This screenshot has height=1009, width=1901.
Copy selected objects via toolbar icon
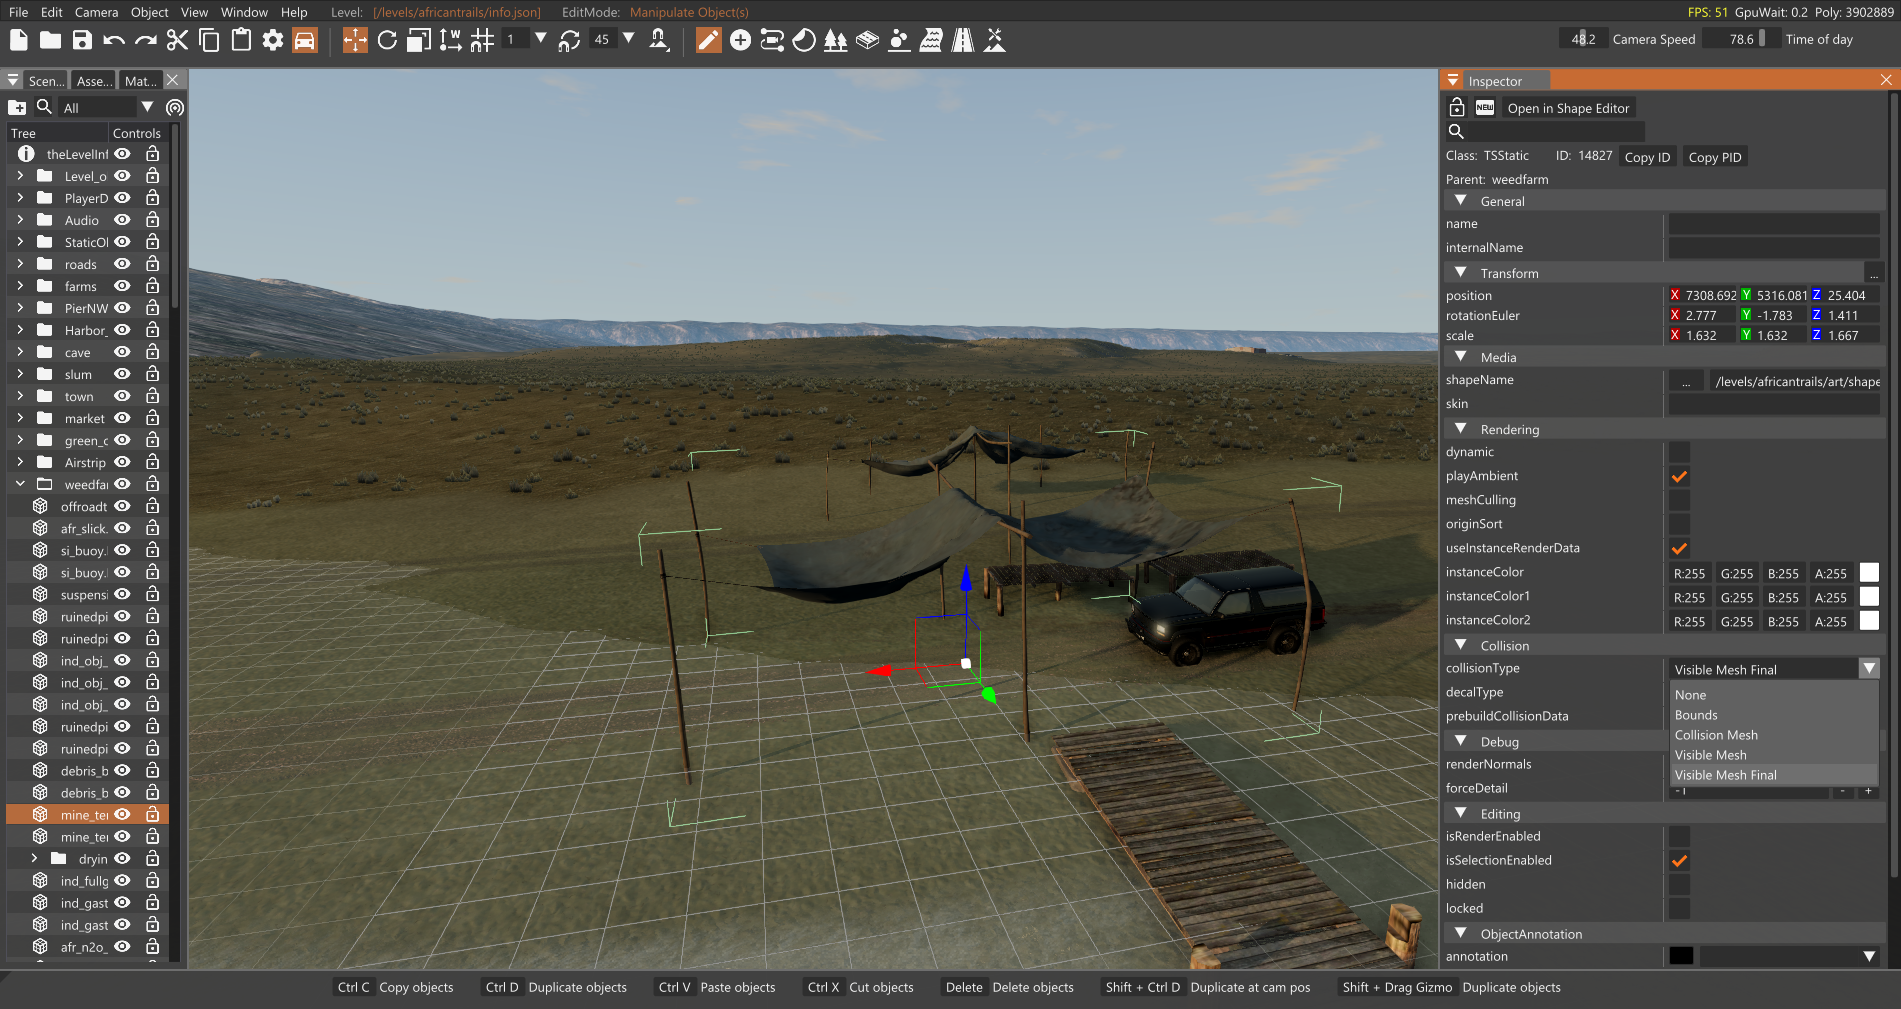(209, 40)
